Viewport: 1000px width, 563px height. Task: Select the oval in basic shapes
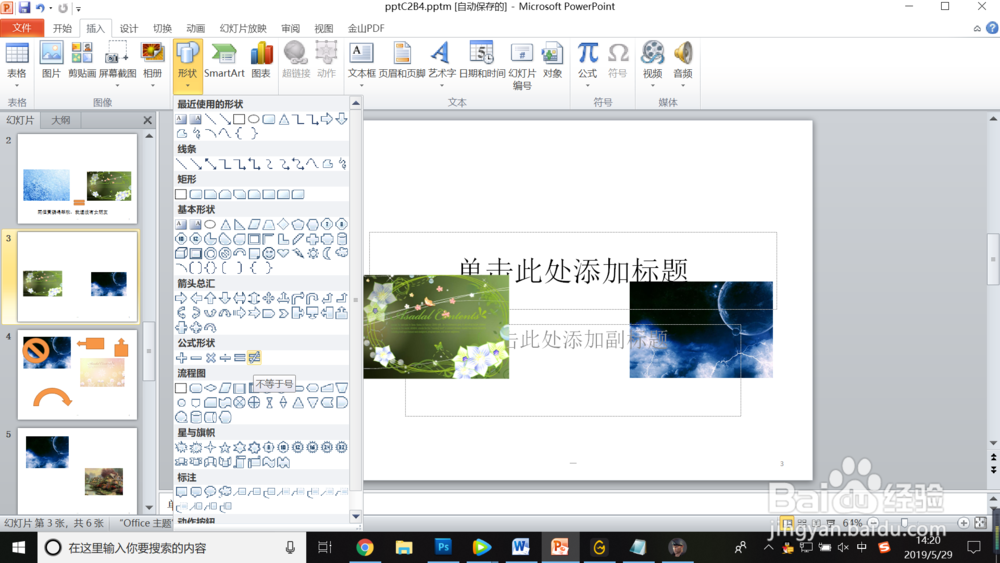[210, 224]
